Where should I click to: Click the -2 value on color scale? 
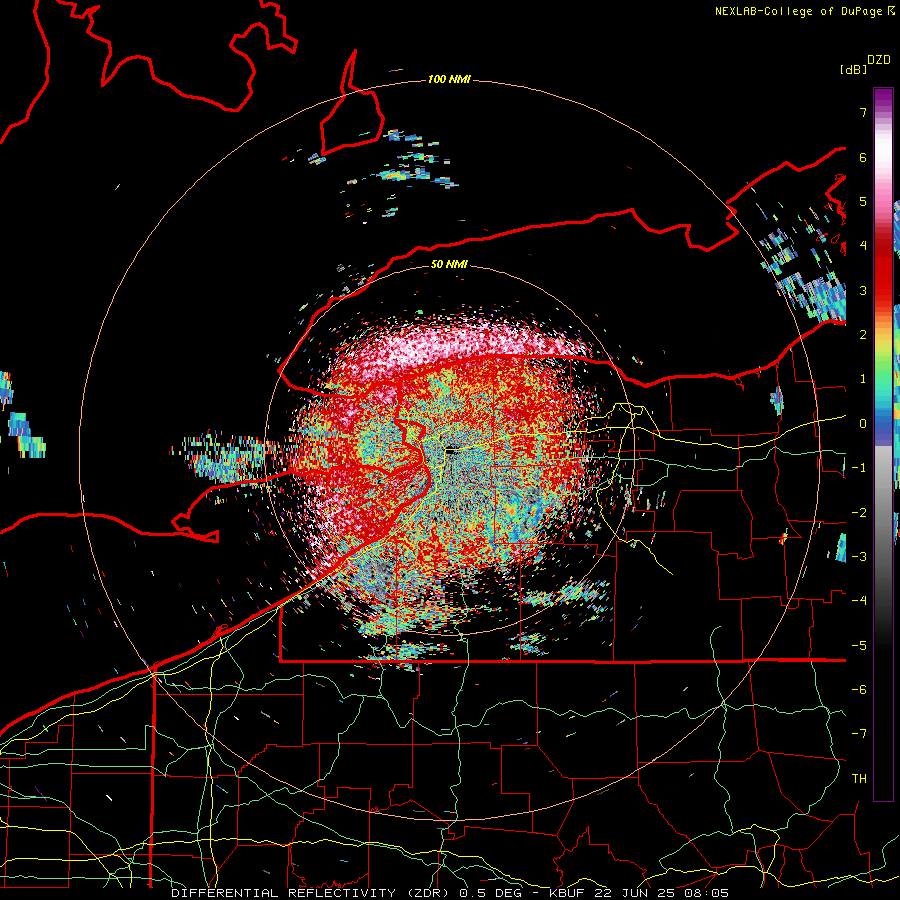click(x=859, y=513)
